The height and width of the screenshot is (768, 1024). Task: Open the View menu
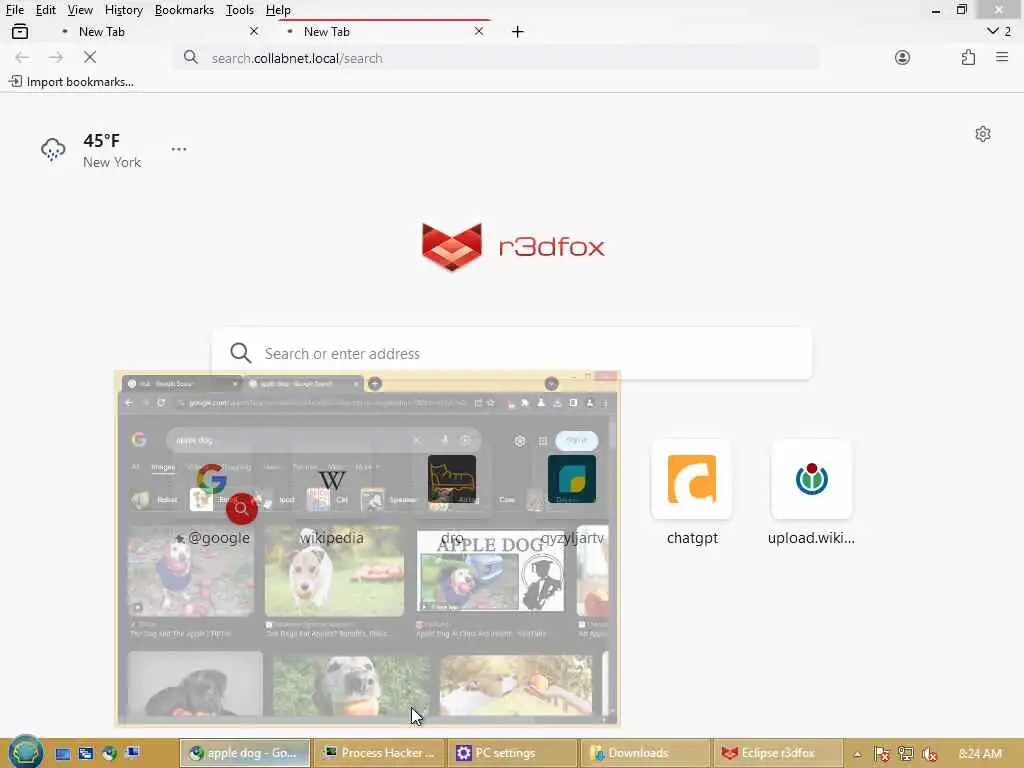click(80, 10)
